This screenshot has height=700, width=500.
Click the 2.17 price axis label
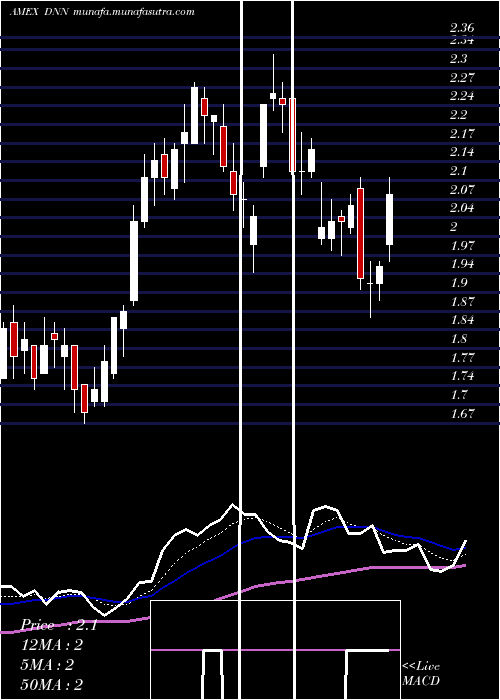(462, 133)
